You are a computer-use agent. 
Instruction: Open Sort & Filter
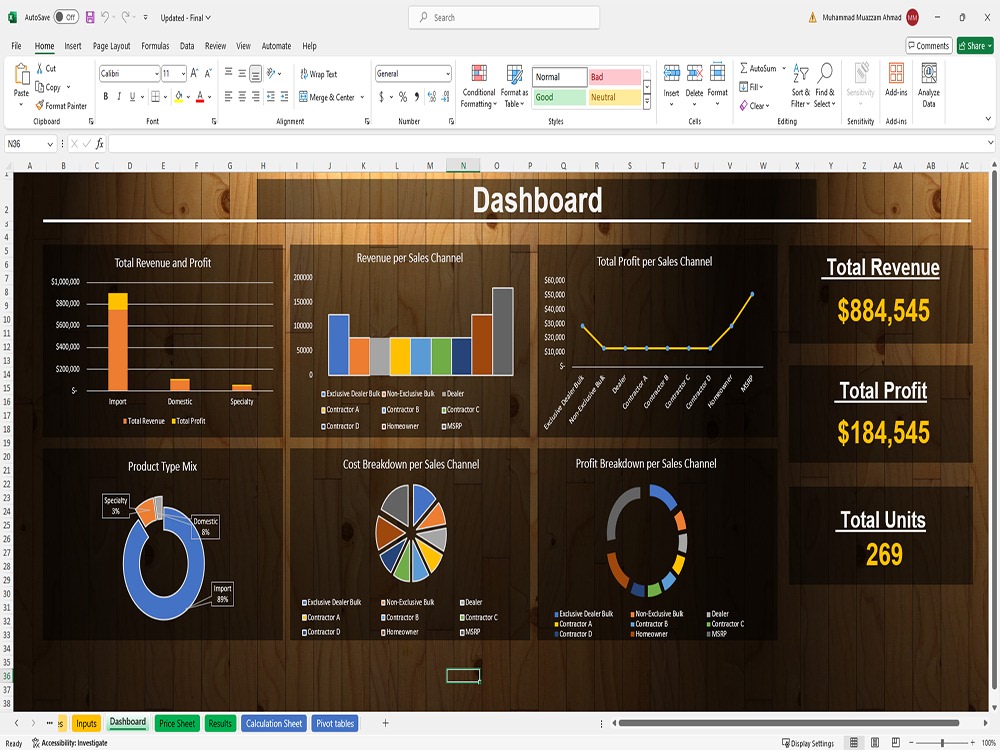[800, 85]
